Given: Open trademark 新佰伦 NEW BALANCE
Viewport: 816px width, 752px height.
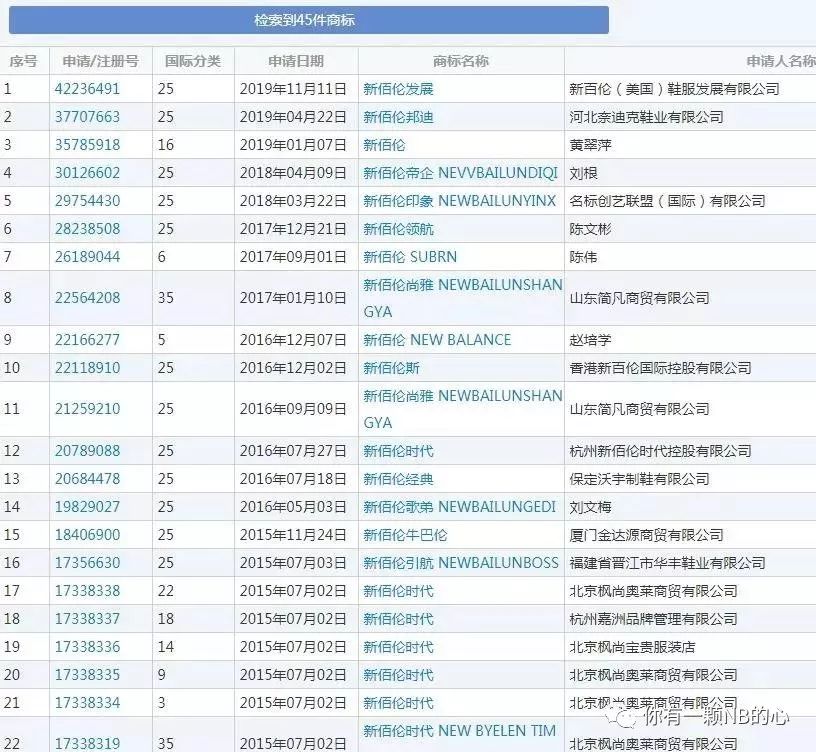Looking at the screenshot, I should click(437, 340).
